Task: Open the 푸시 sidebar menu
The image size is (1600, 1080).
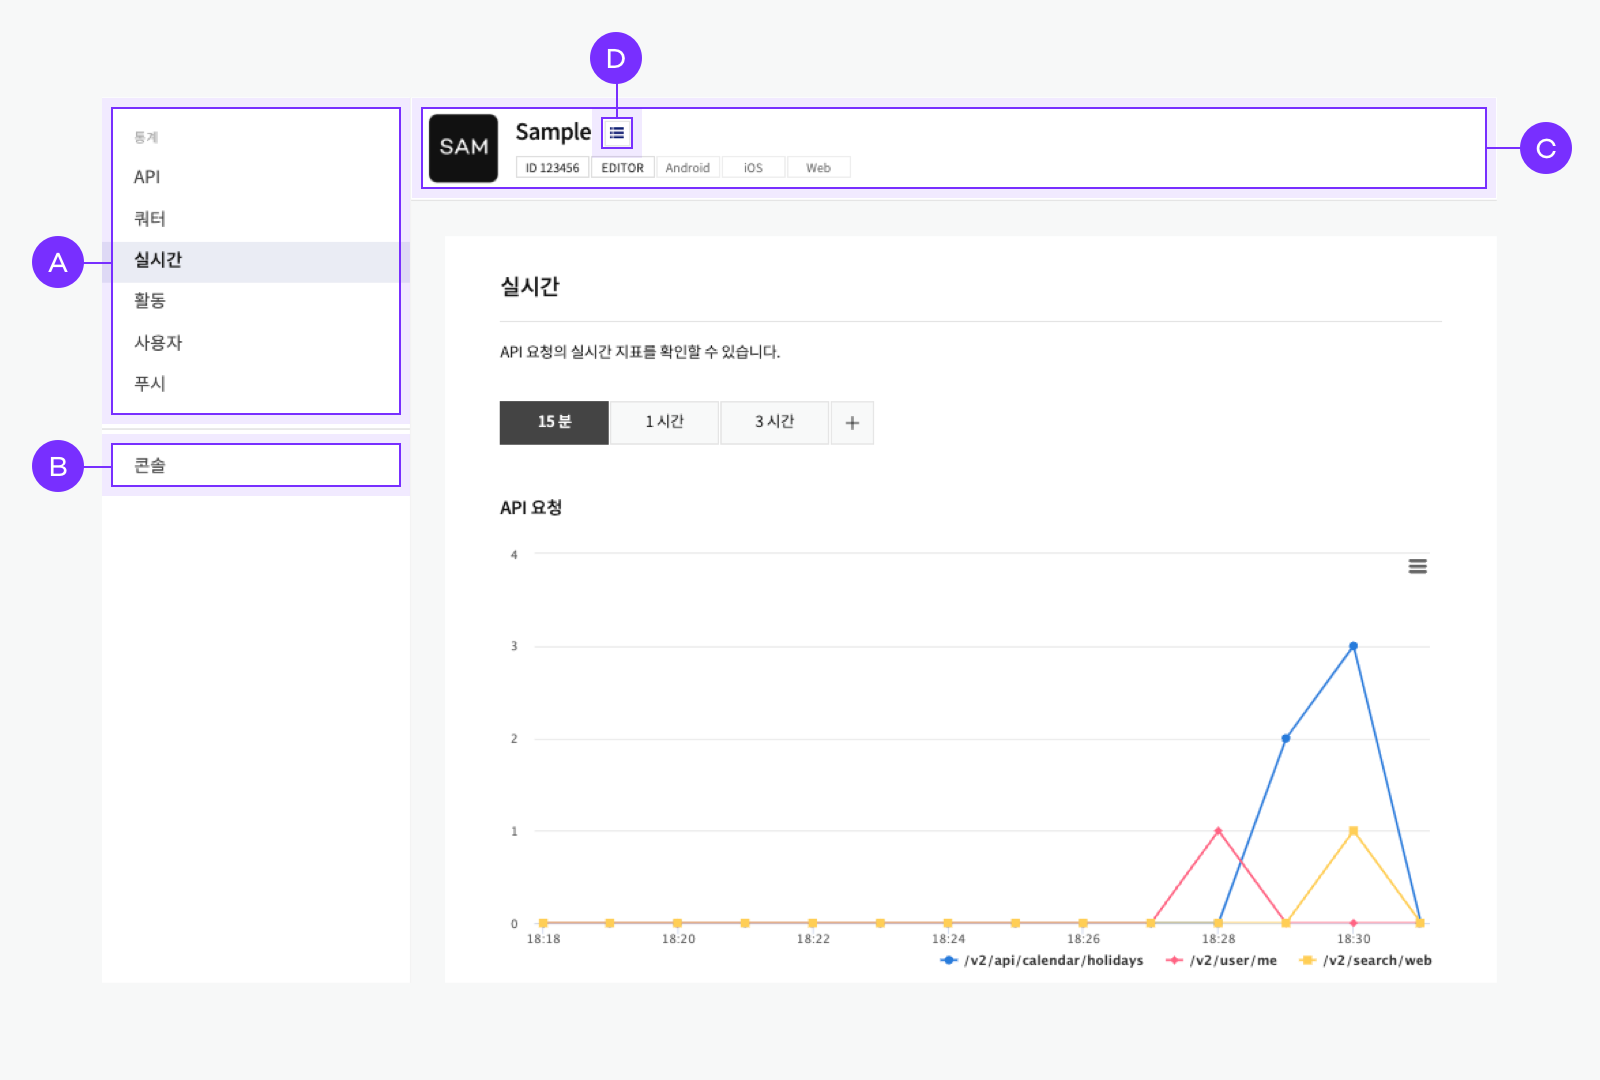Action: (255, 384)
